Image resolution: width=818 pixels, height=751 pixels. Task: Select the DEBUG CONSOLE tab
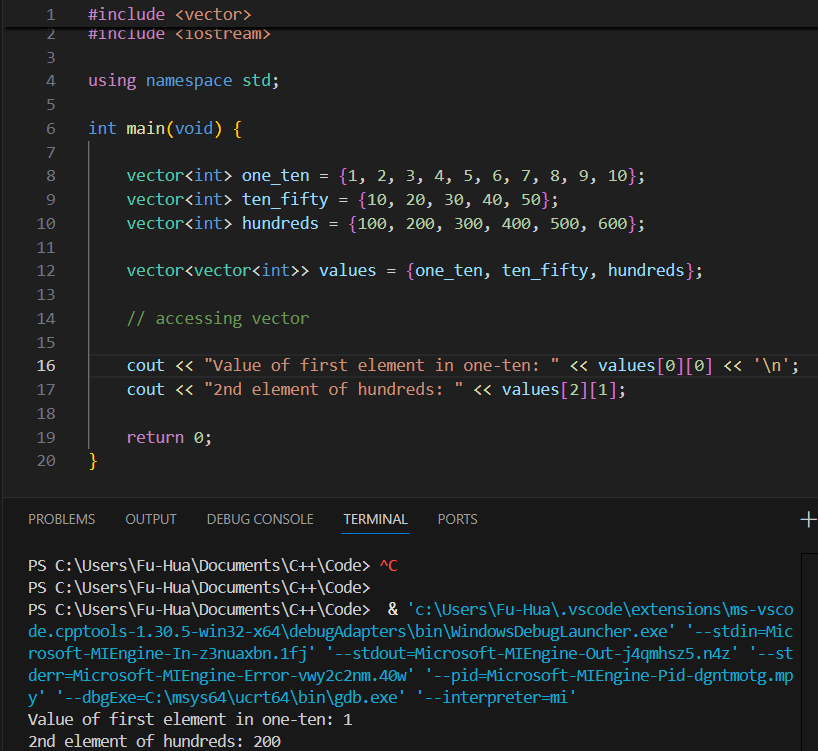pos(260,519)
